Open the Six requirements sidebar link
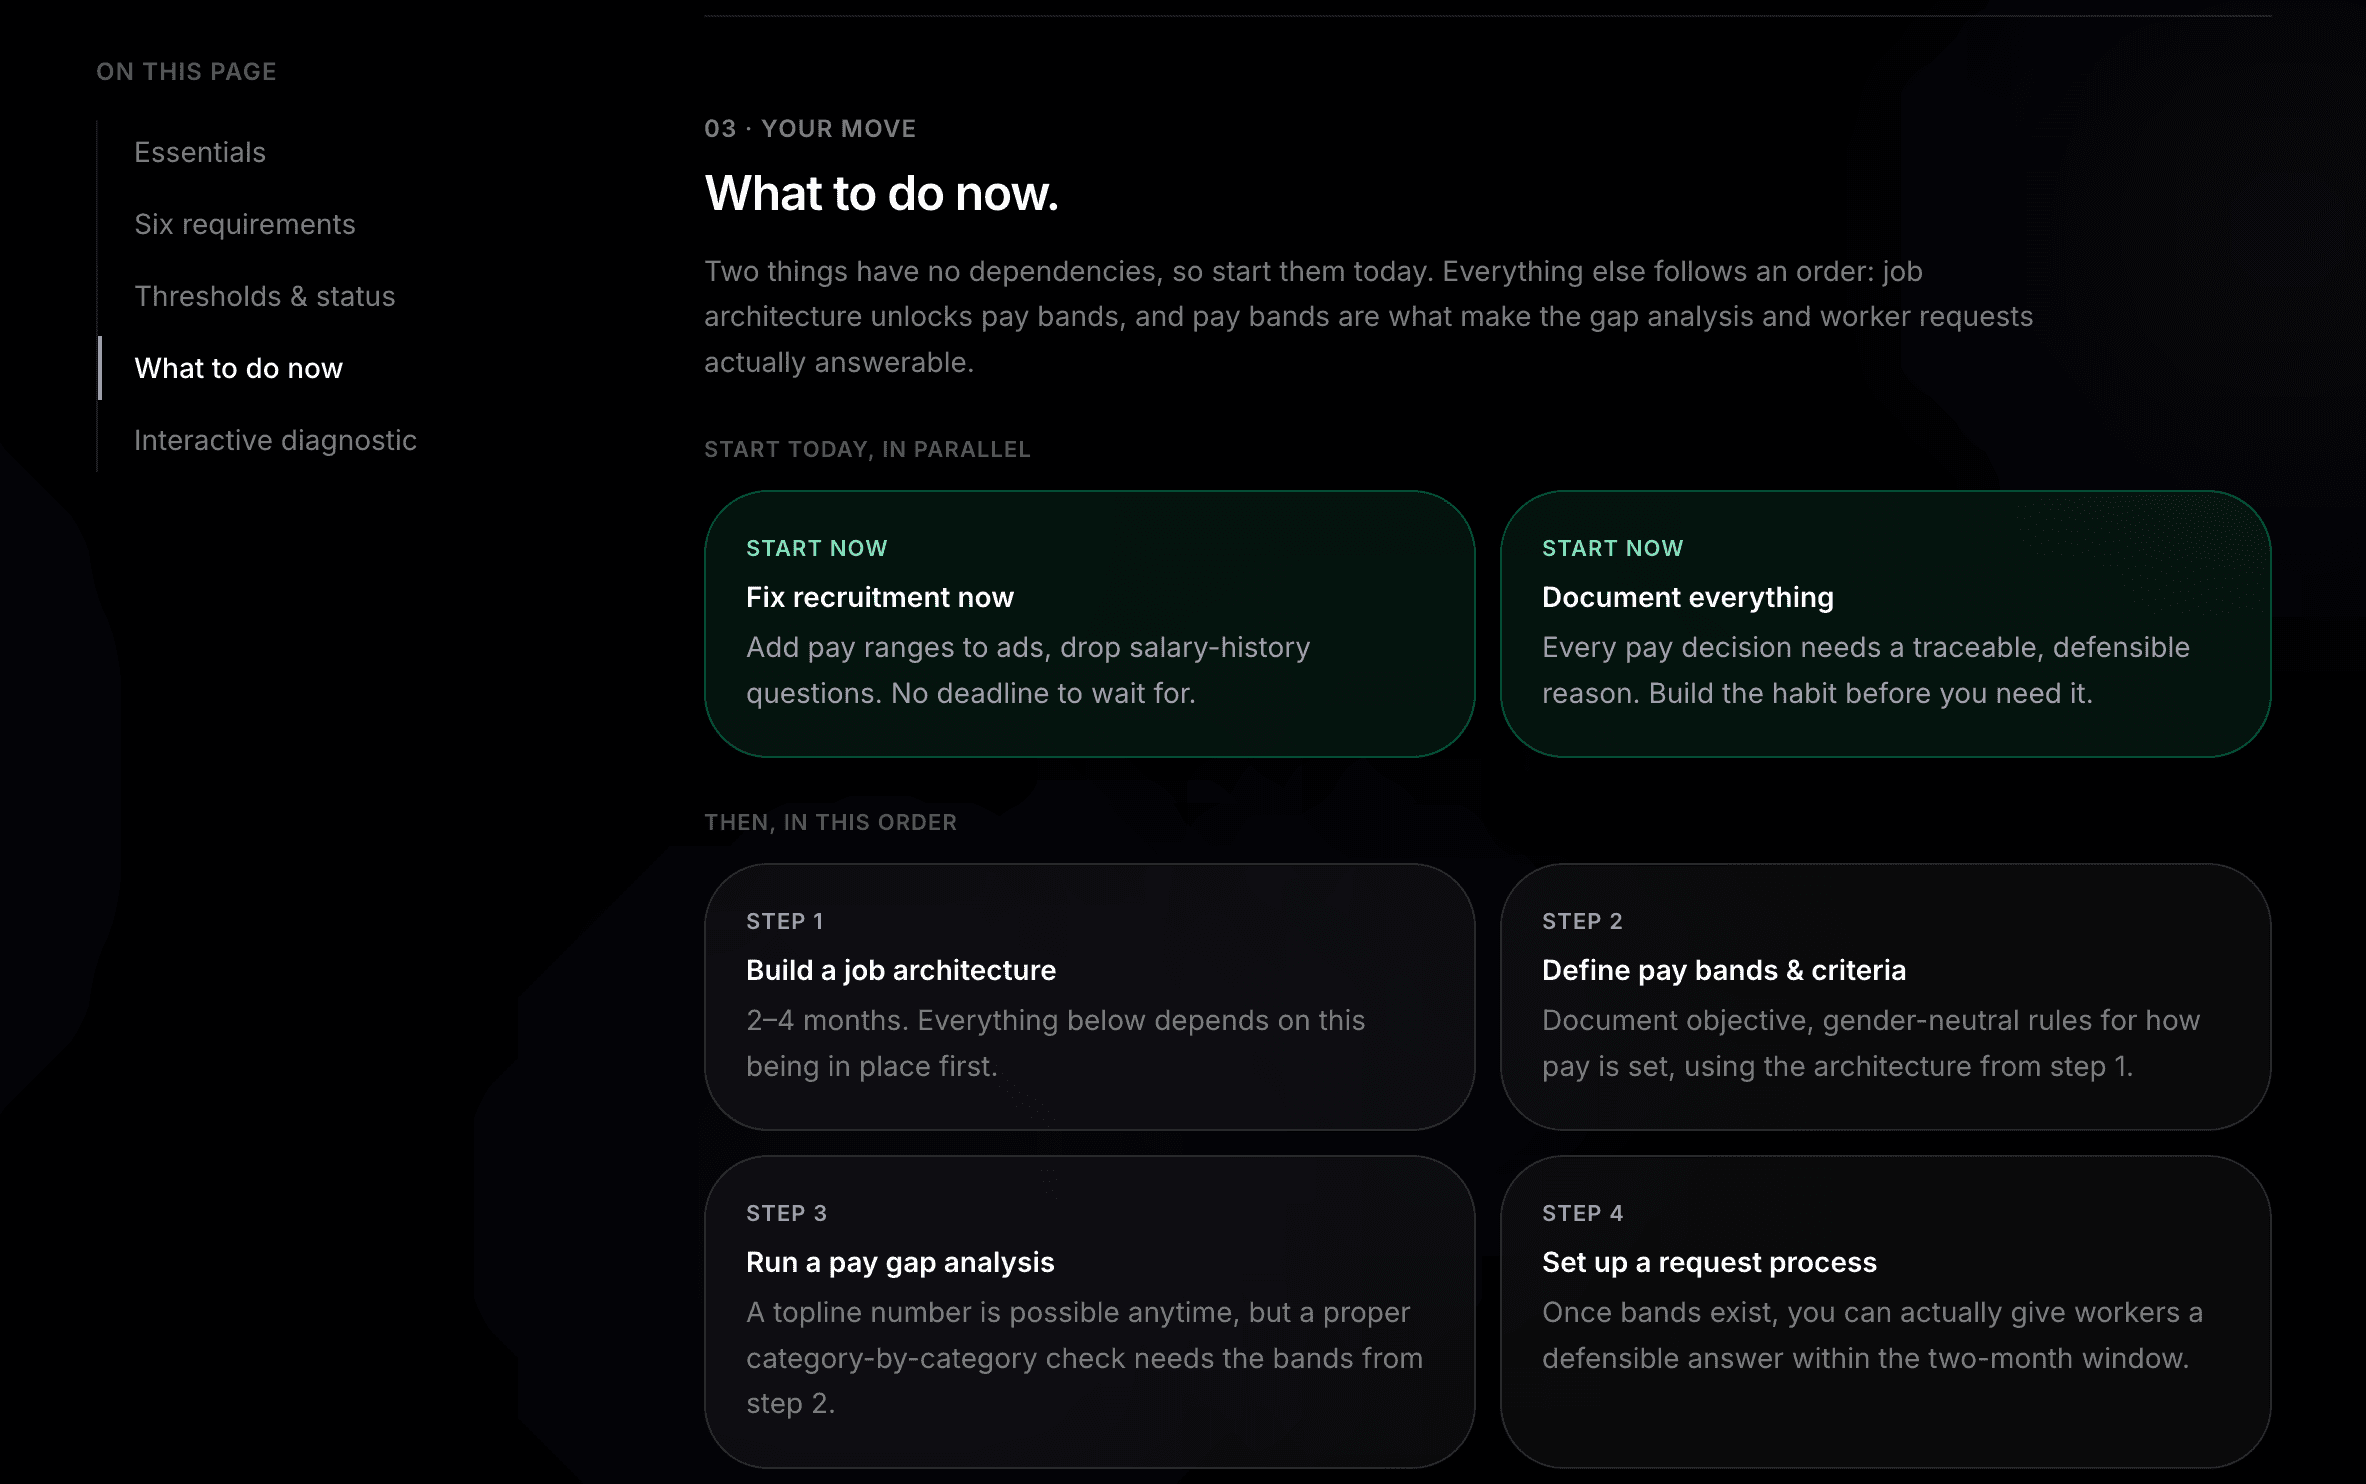Viewport: 2366px width, 1484px height. tap(245, 224)
